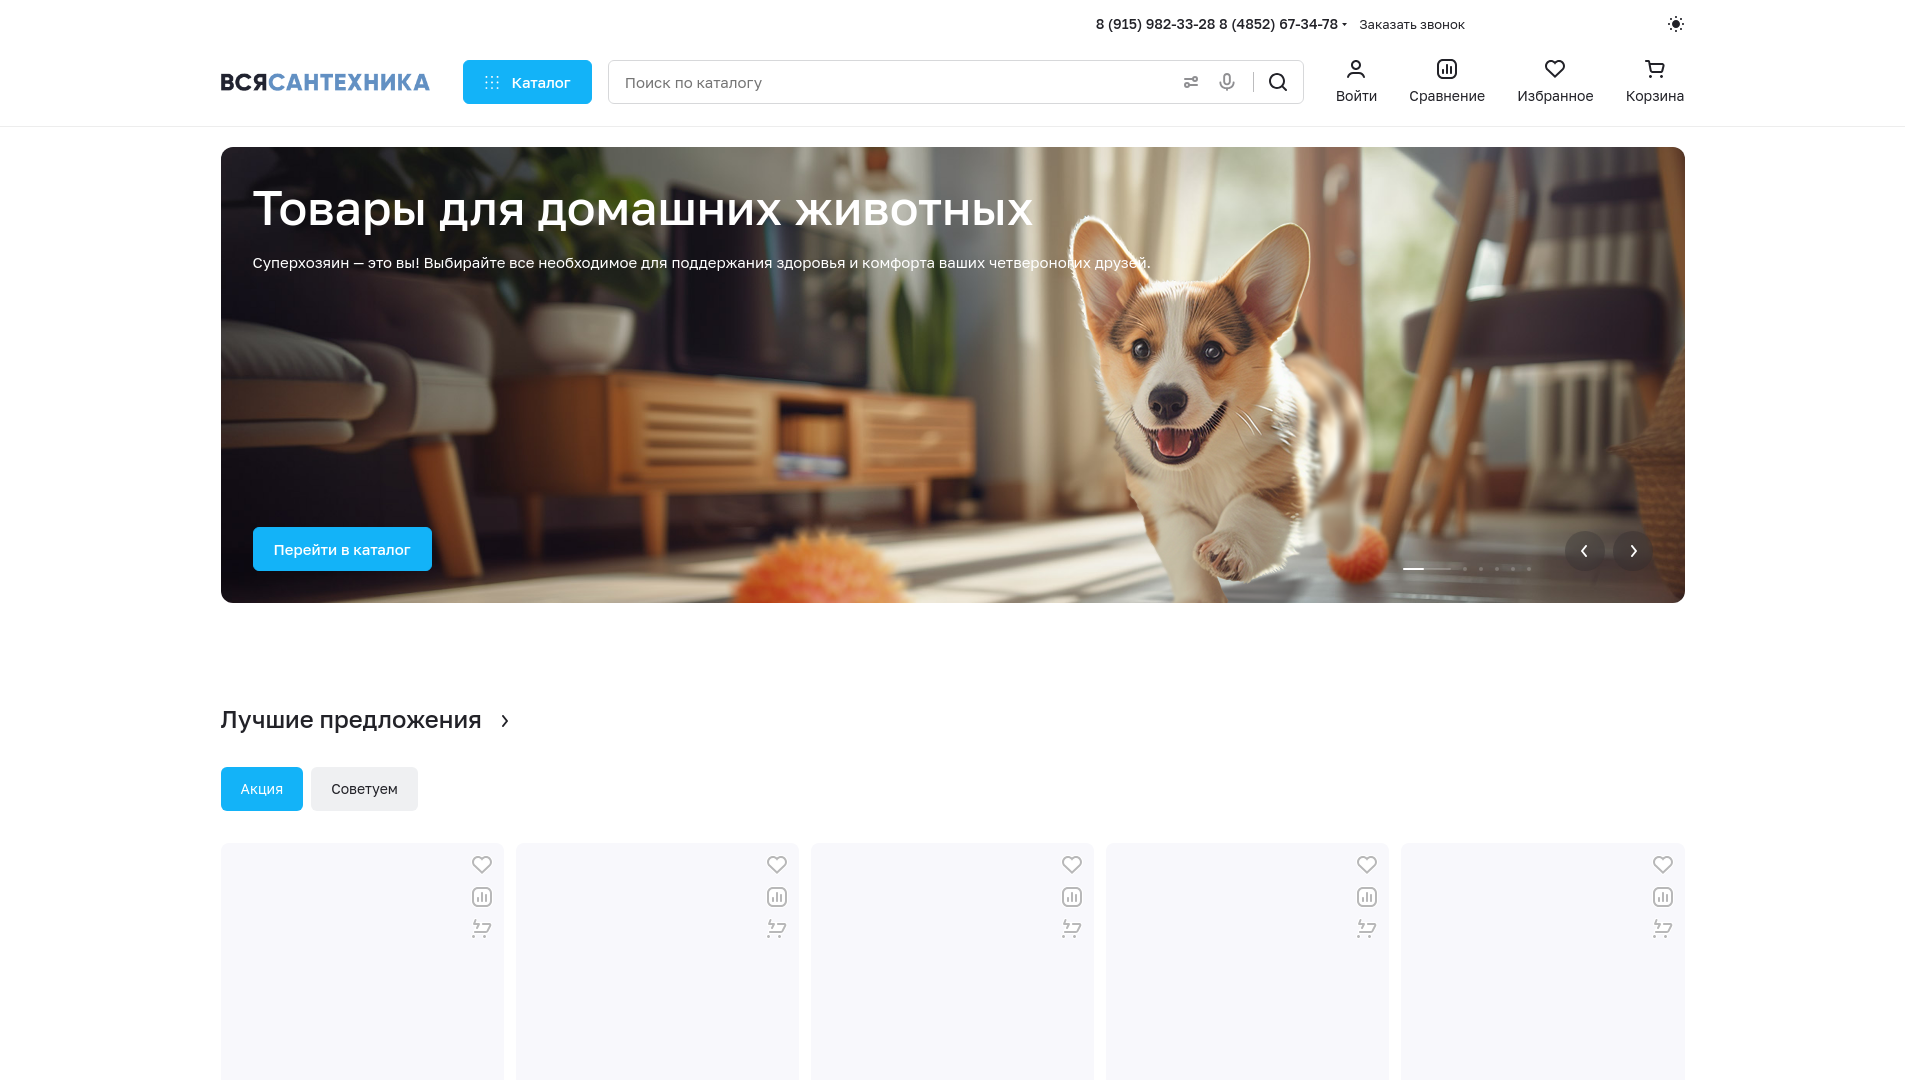The width and height of the screenshot is (1920, 1080).
Task: Click the chevron beside Лучшие предложения
Action: pyautogui.click(x=505, y=721)
